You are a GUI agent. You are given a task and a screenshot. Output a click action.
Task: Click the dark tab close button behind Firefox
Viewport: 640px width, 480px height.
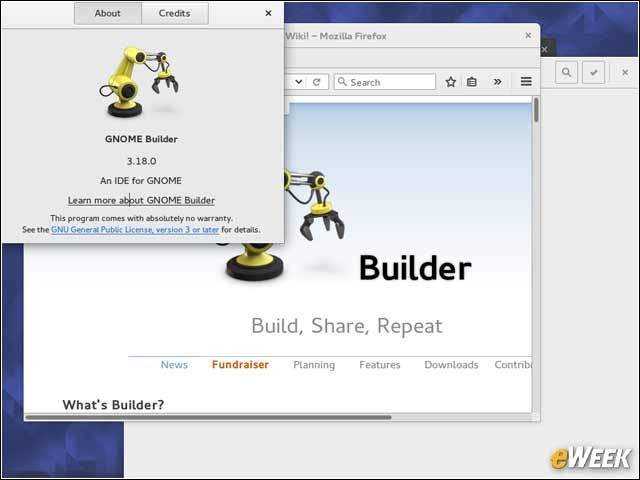coord(544,49)
